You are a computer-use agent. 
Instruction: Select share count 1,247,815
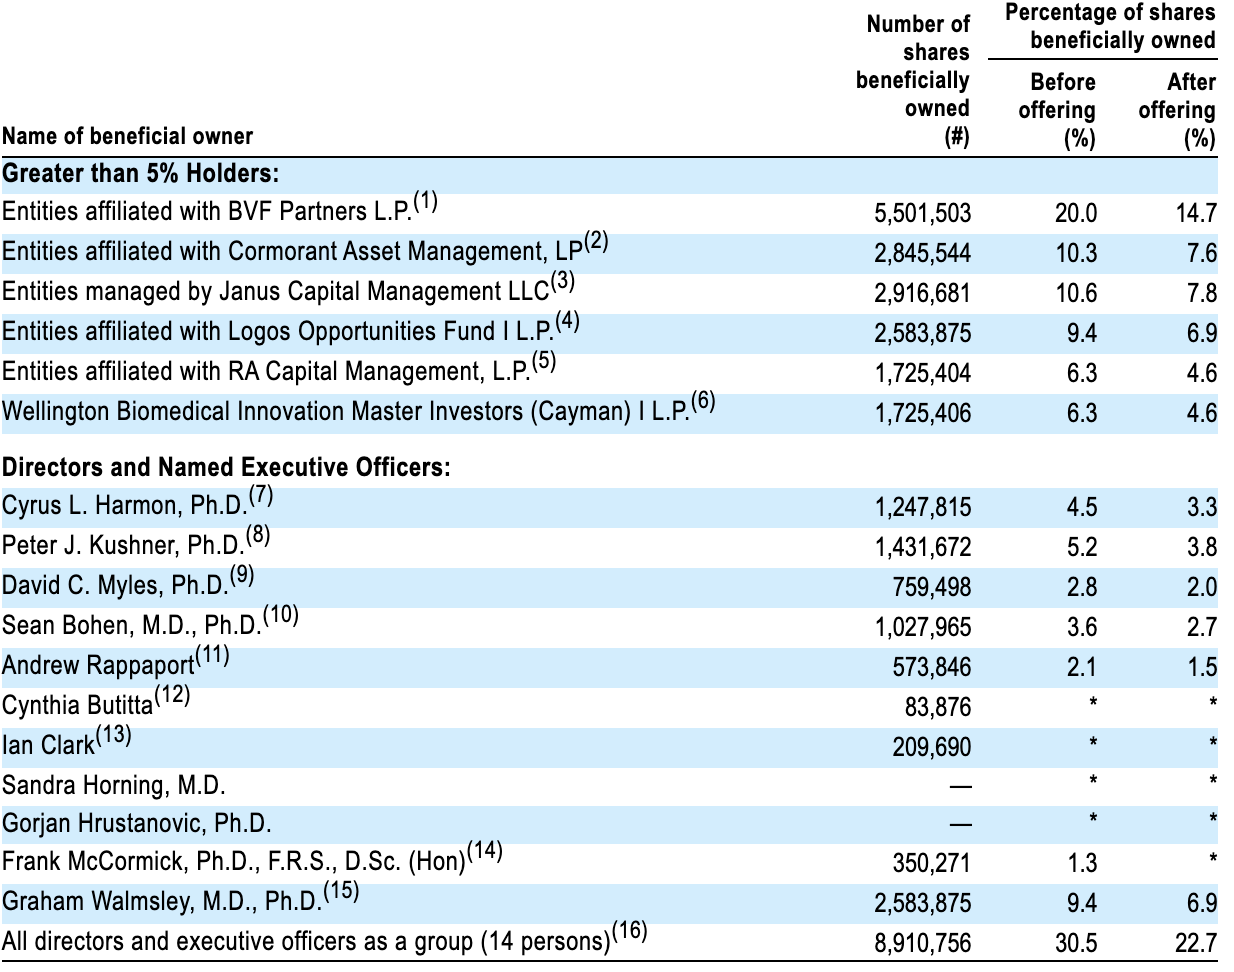(922, 507)
